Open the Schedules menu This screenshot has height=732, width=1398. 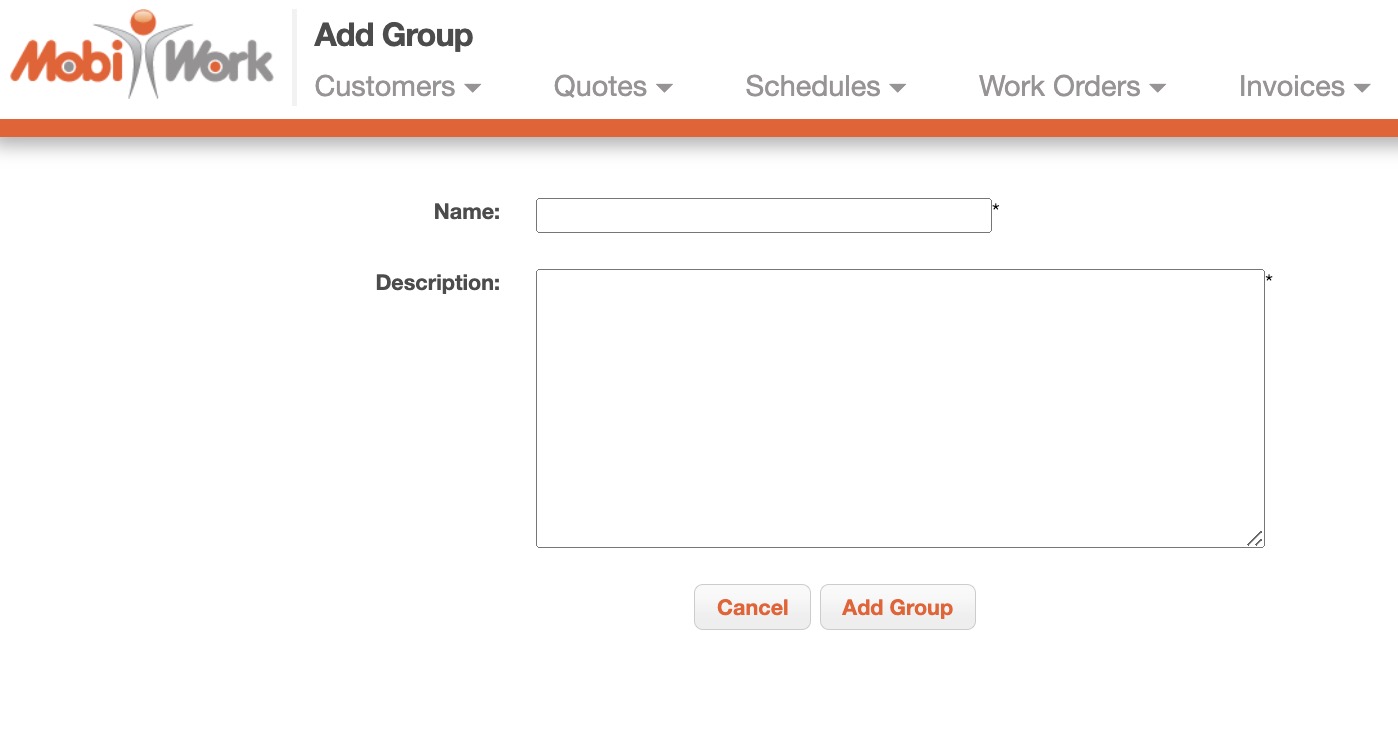(x=812, y=87)
